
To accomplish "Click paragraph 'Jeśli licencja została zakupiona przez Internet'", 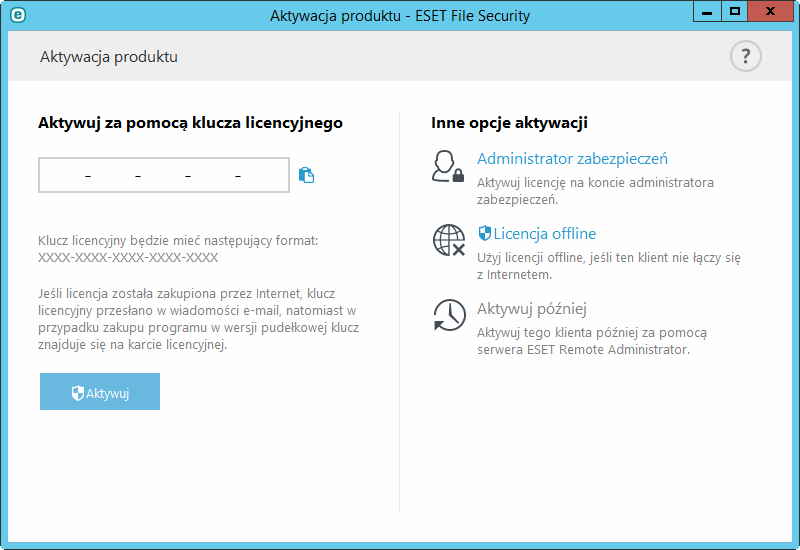I will [x=198, y=319].
